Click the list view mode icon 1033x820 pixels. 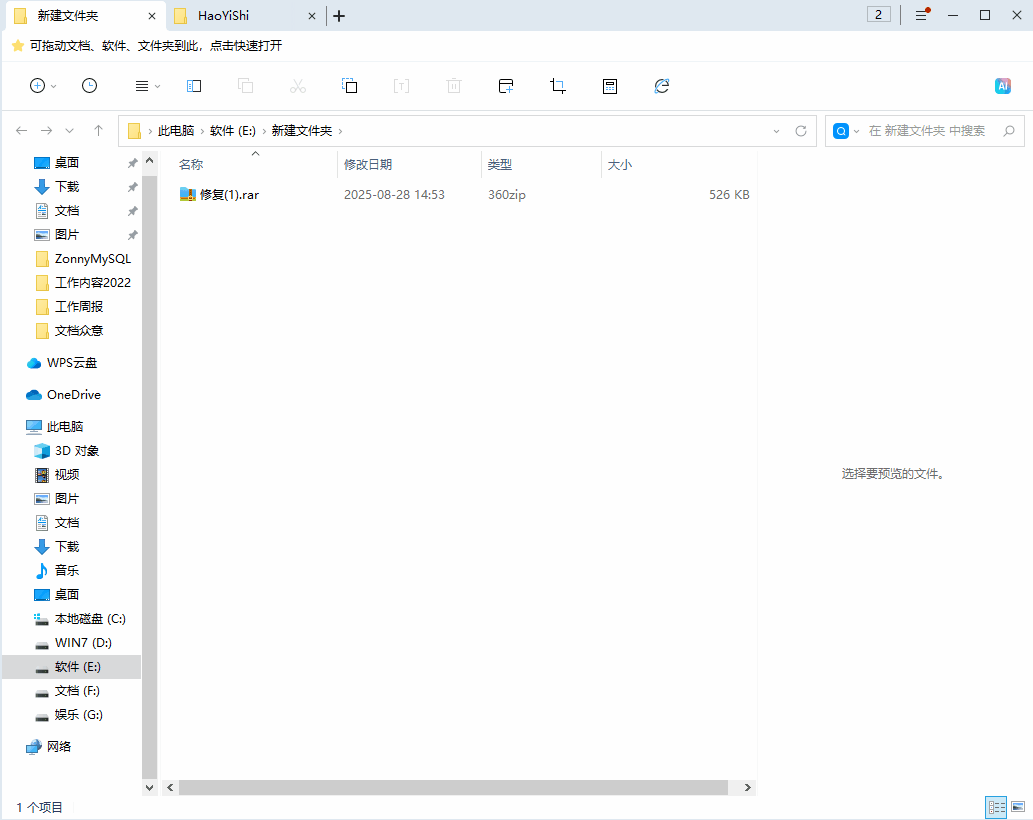142,86
